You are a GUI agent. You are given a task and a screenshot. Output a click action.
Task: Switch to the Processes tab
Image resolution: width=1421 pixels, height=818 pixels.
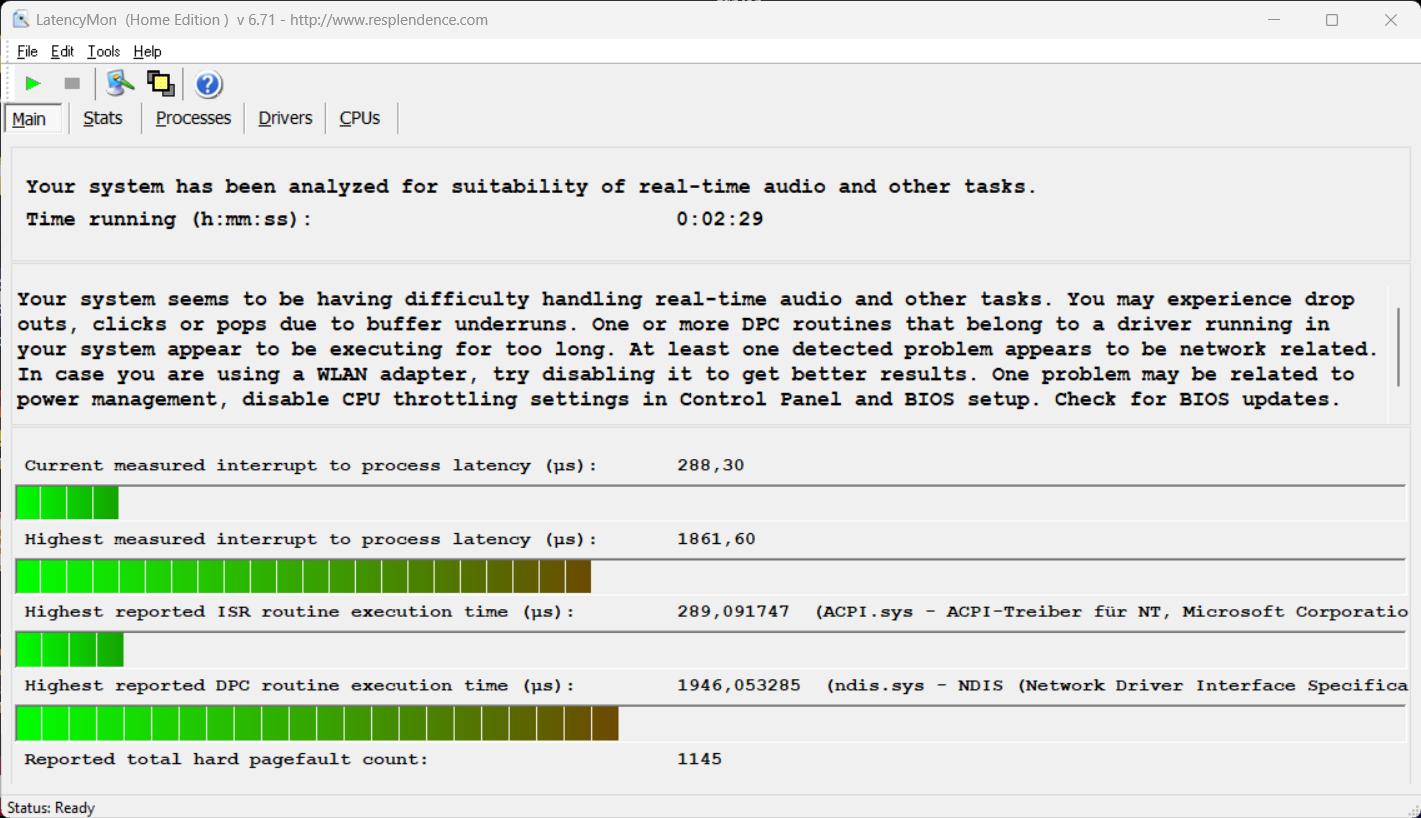(x=193, y=118)
